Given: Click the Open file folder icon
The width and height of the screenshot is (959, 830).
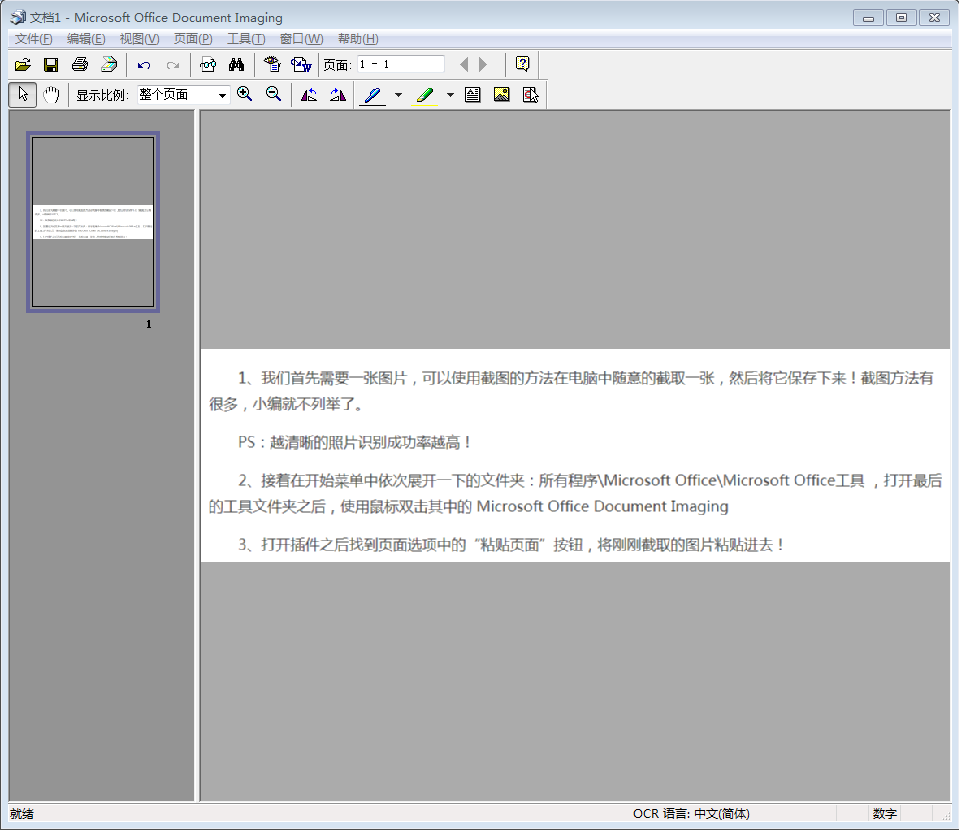Looking at the screenshot, I should [23, 64].
